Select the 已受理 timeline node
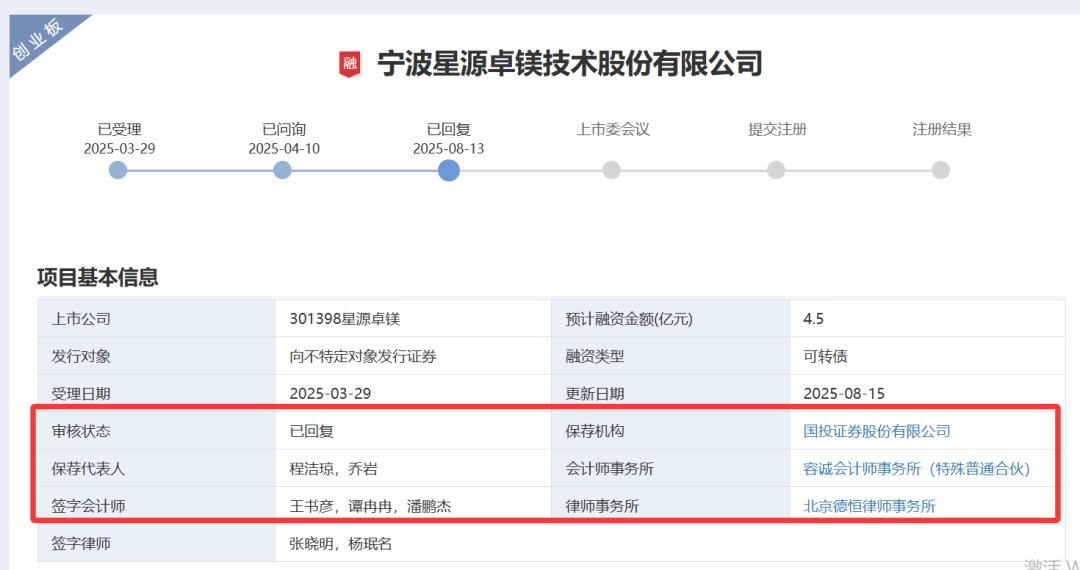The height and width of the screenshot is (570, 1080). coord(118,170)
